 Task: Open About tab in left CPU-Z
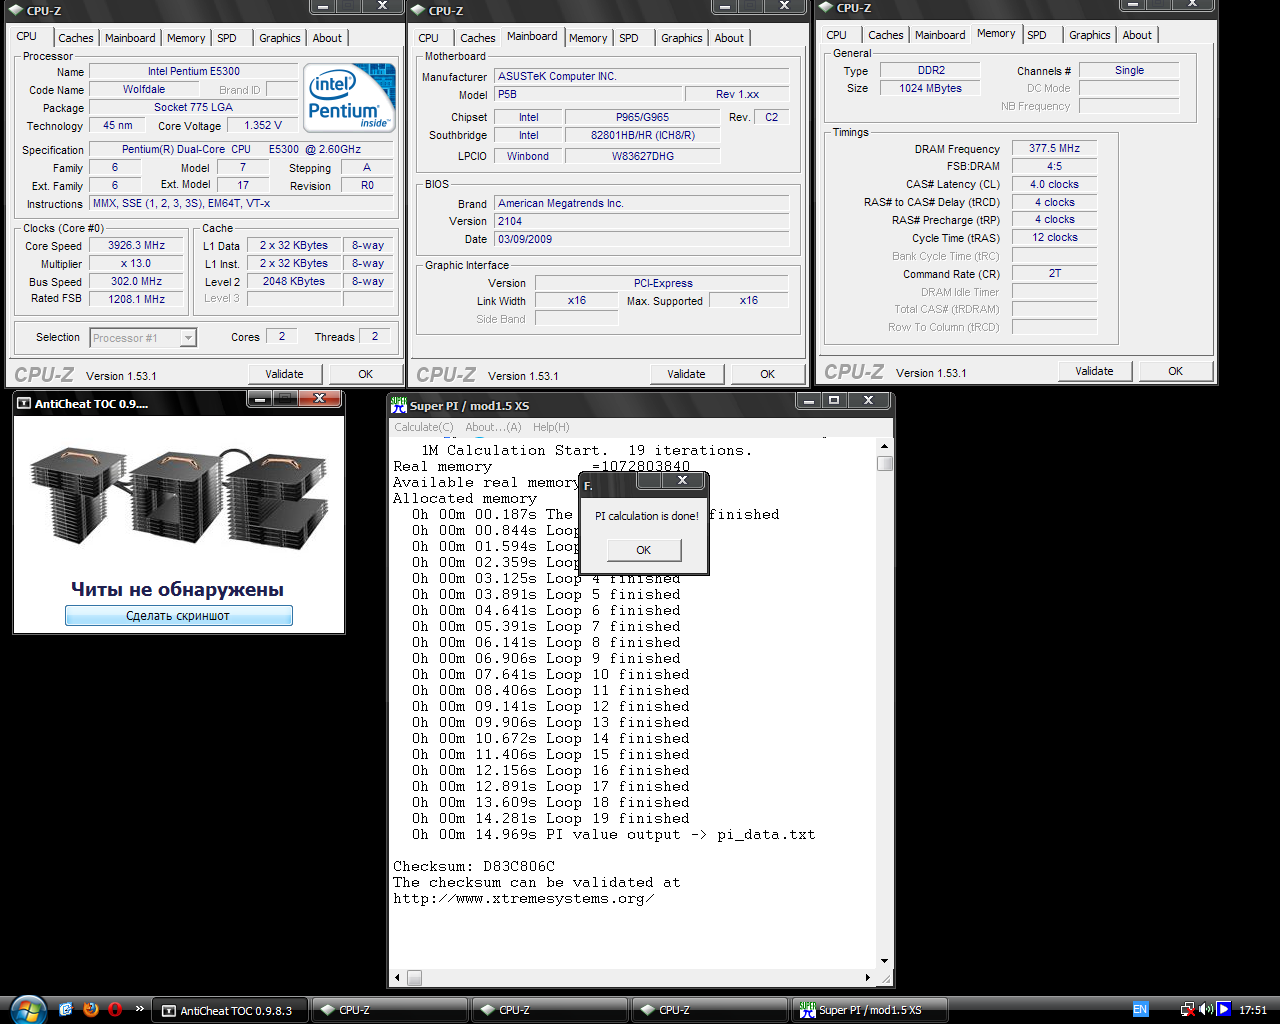pos(327,38)
